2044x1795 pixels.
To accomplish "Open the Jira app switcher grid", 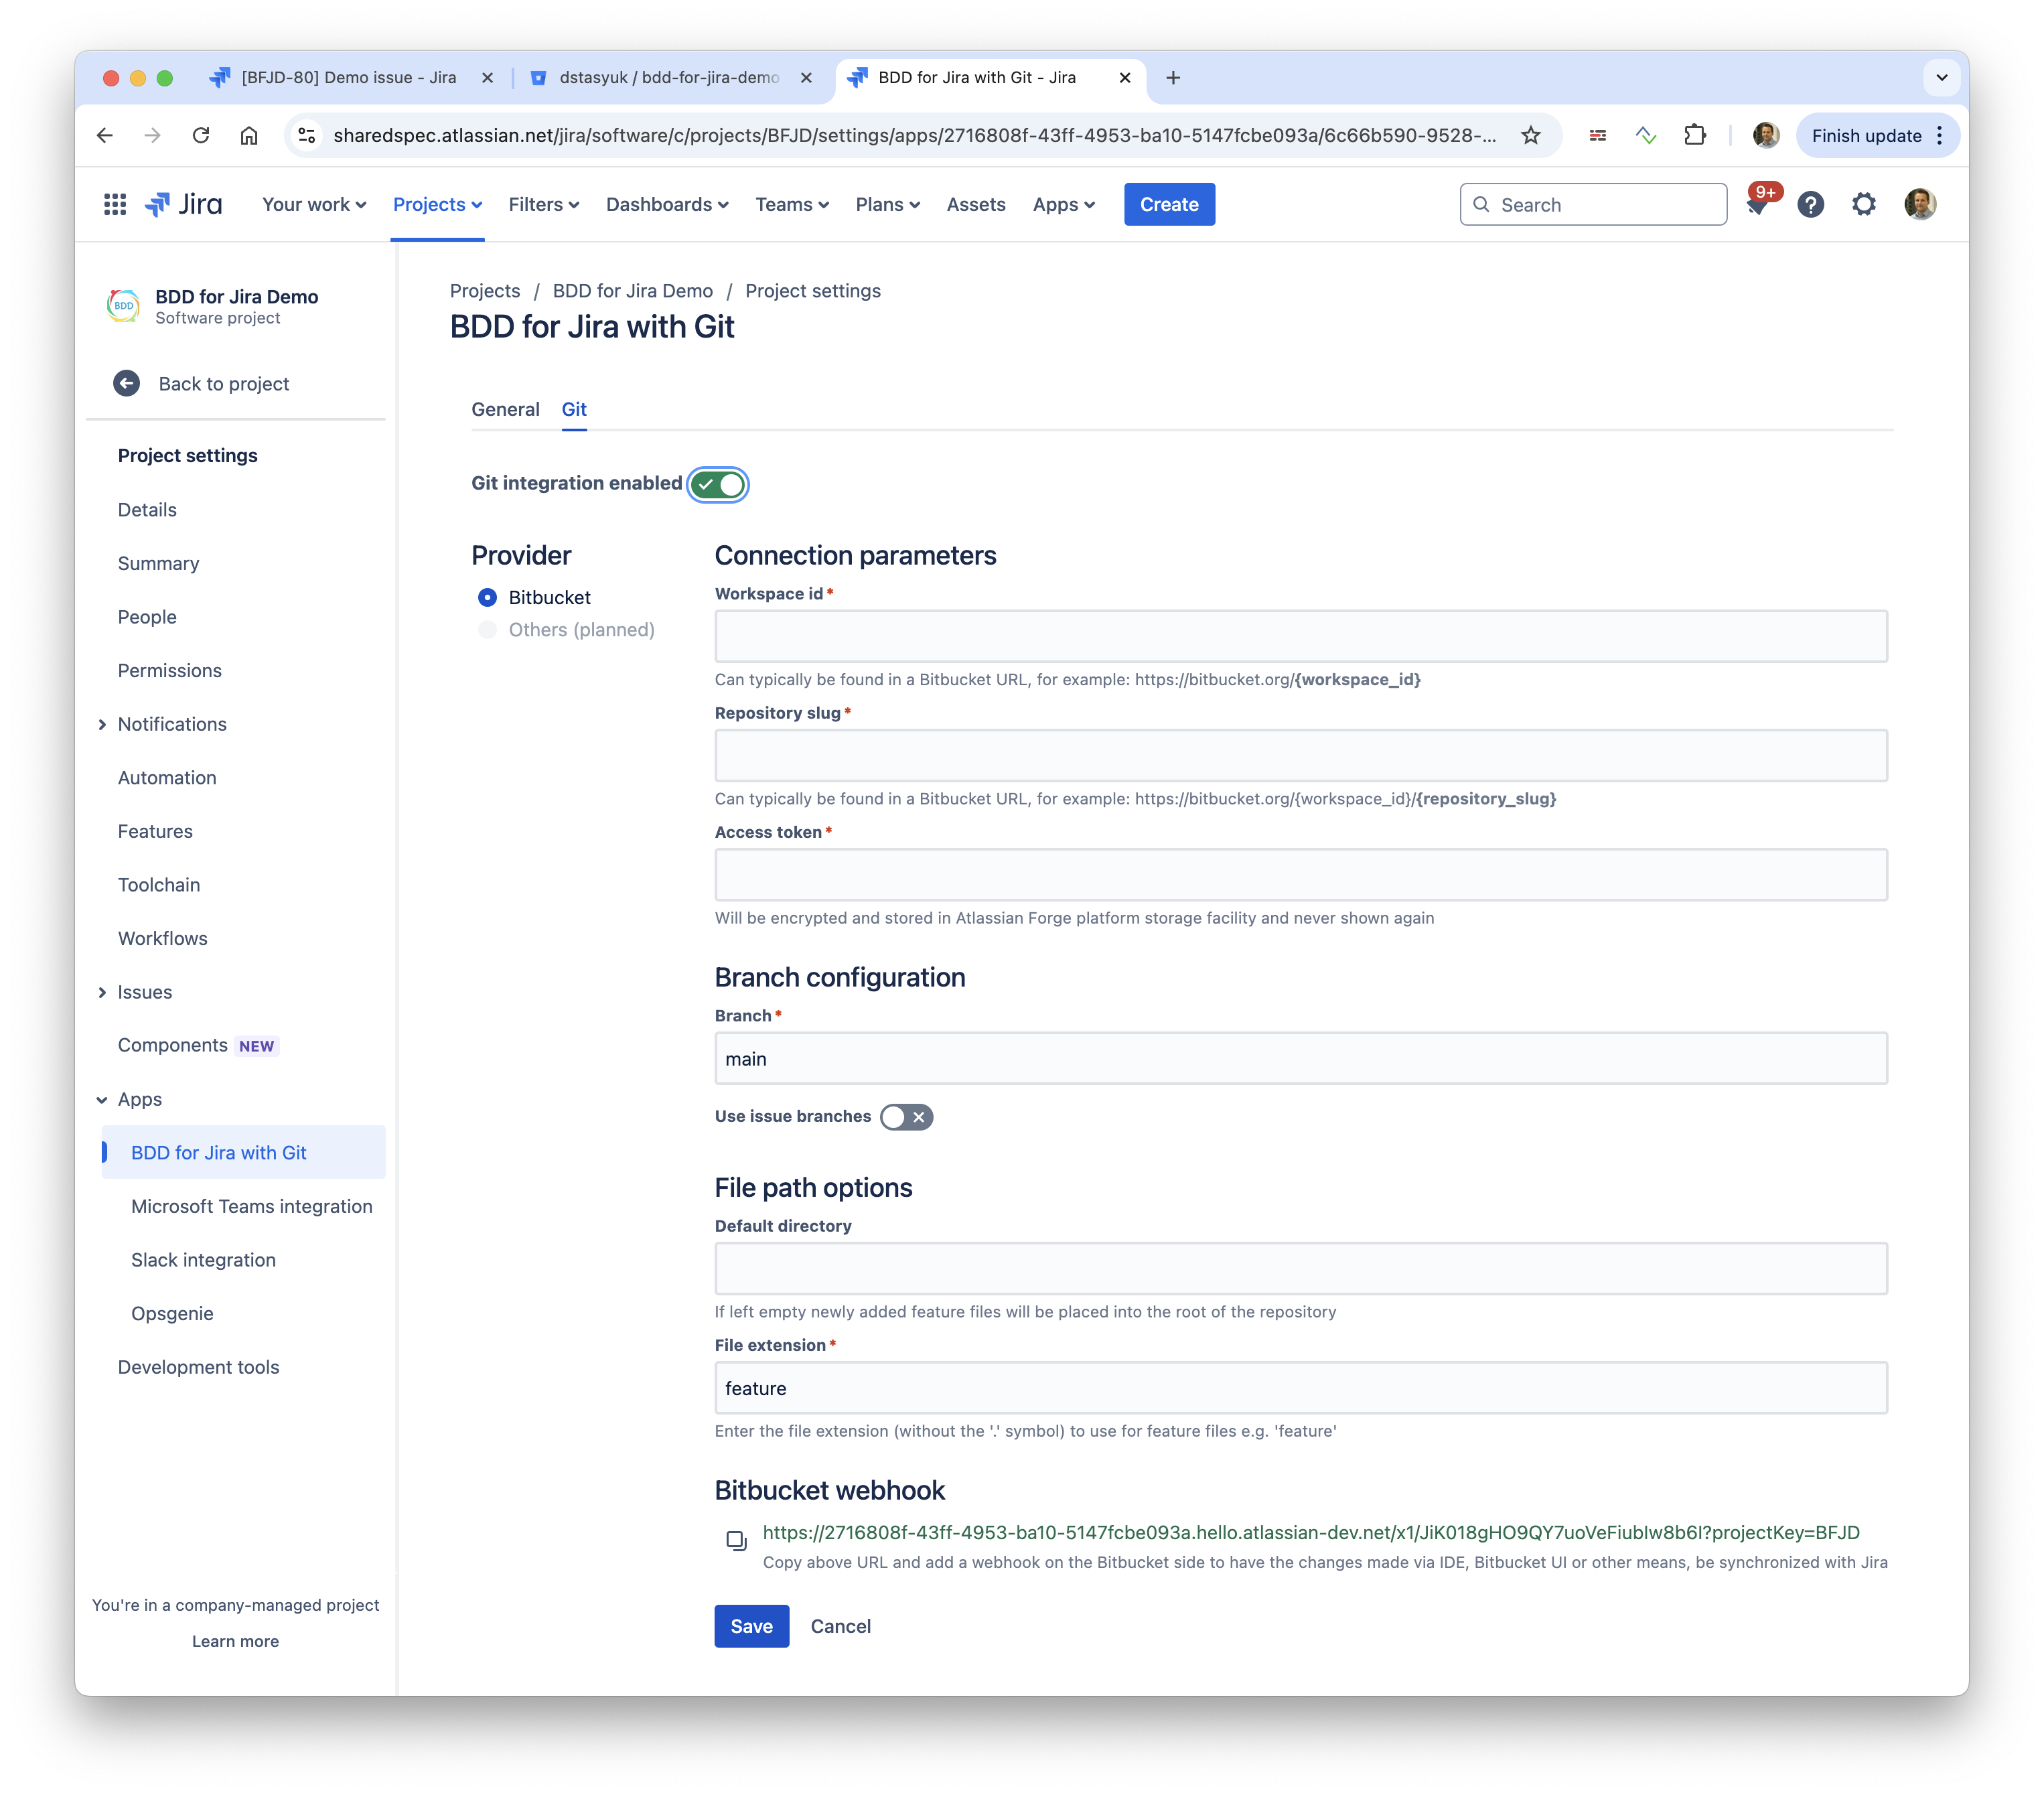I will pyautogui.click(x=115, y=204).
